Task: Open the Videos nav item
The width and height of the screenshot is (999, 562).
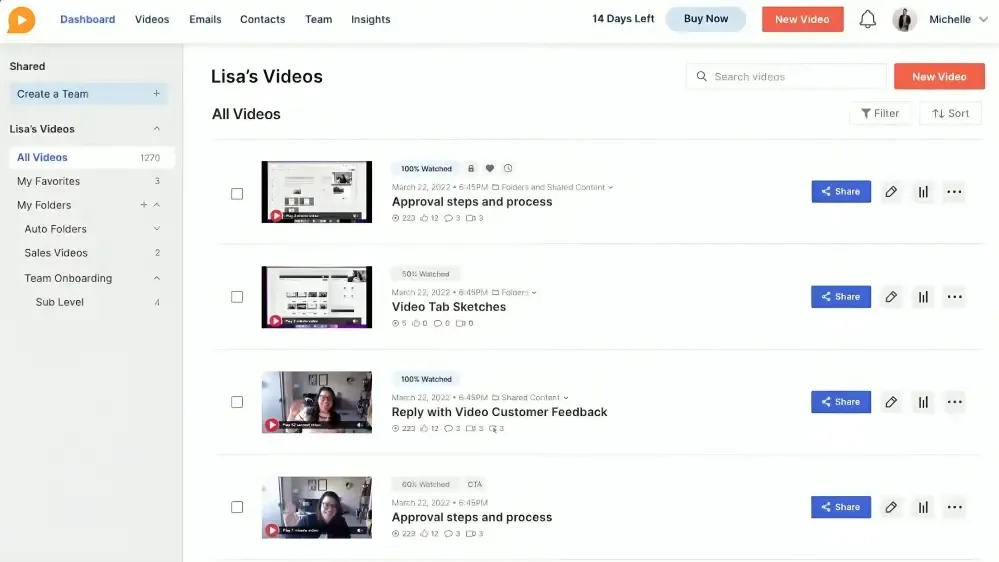Action: pos(152,20)
